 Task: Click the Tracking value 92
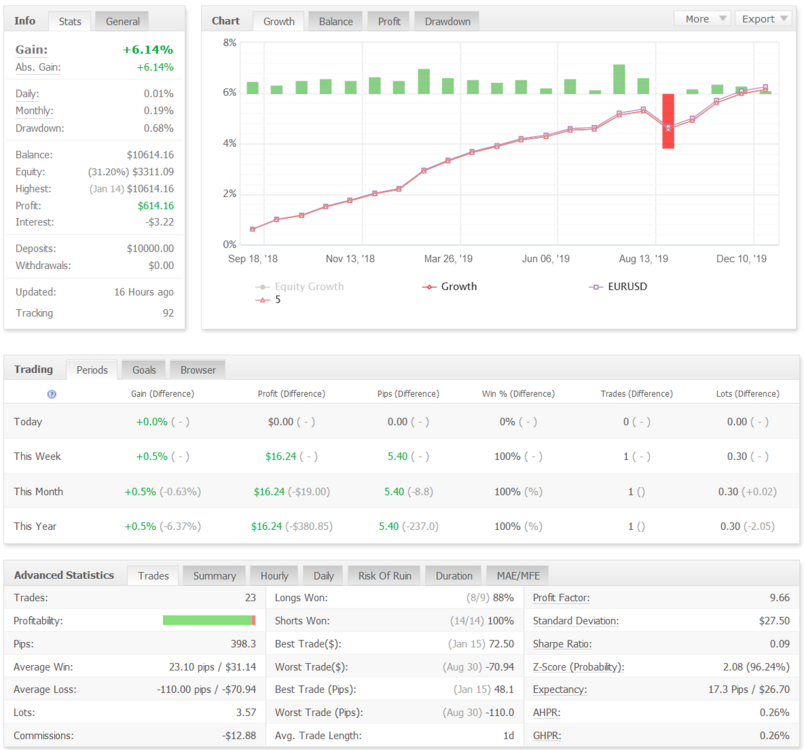[168, 313]
